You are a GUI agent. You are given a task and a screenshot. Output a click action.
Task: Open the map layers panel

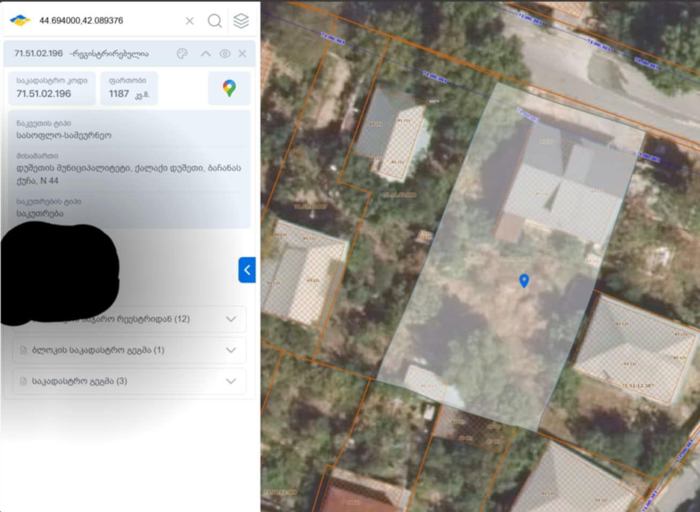(x=241, y=20)
